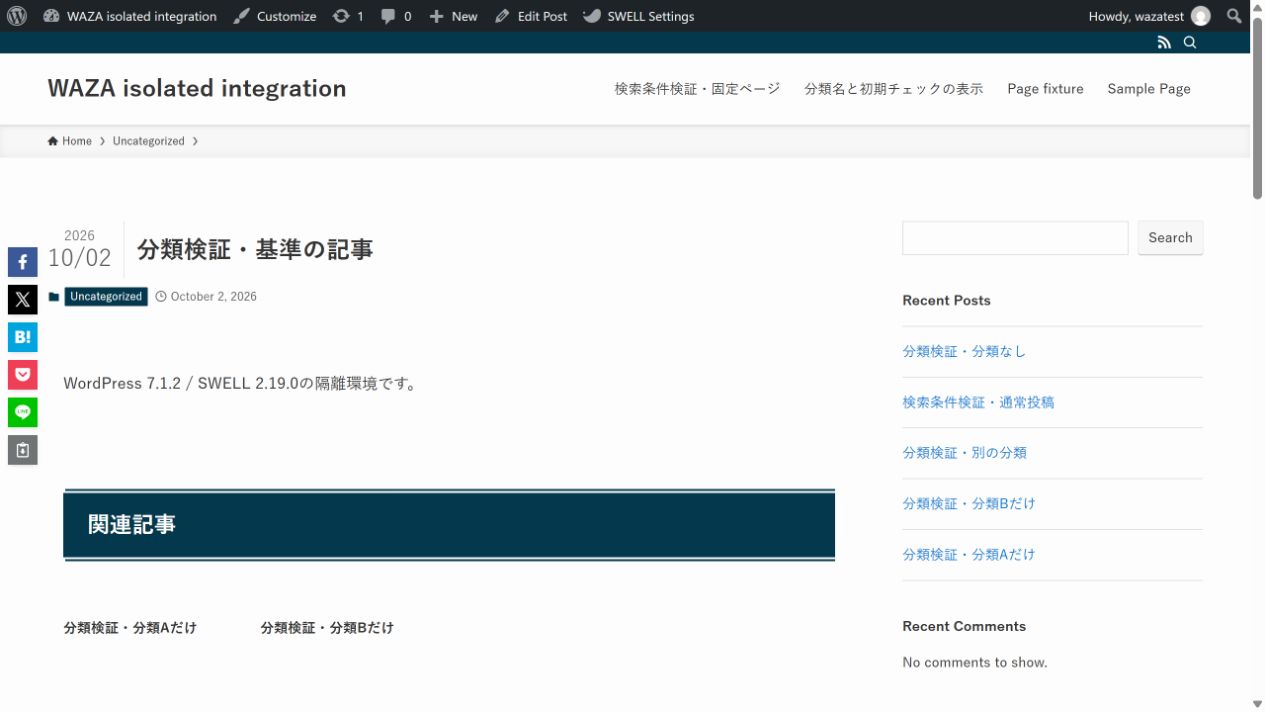Open sidebar recent post 分類検証・分類Aだけ
This screenshot has height=712, width=1265.
coord(969,554)
